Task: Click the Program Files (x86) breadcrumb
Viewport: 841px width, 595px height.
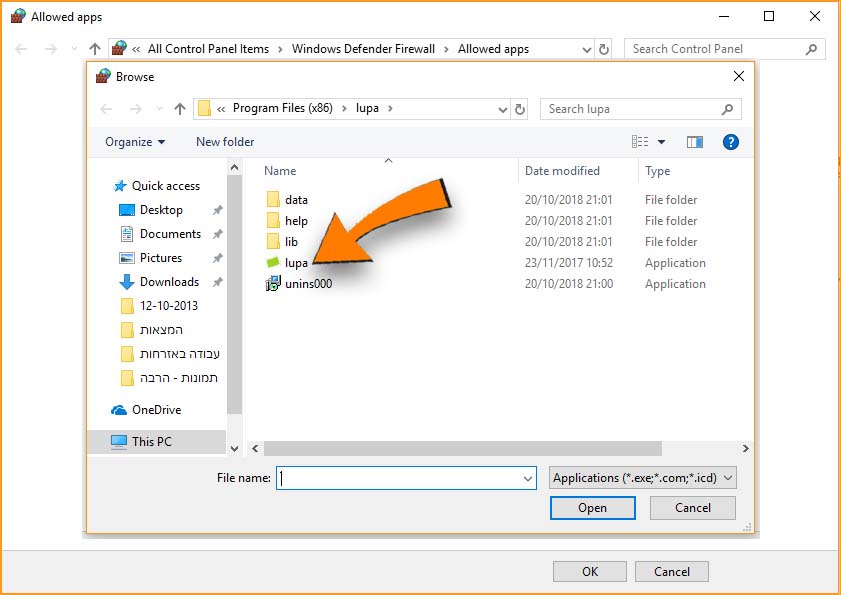Action: click(283, 109)
